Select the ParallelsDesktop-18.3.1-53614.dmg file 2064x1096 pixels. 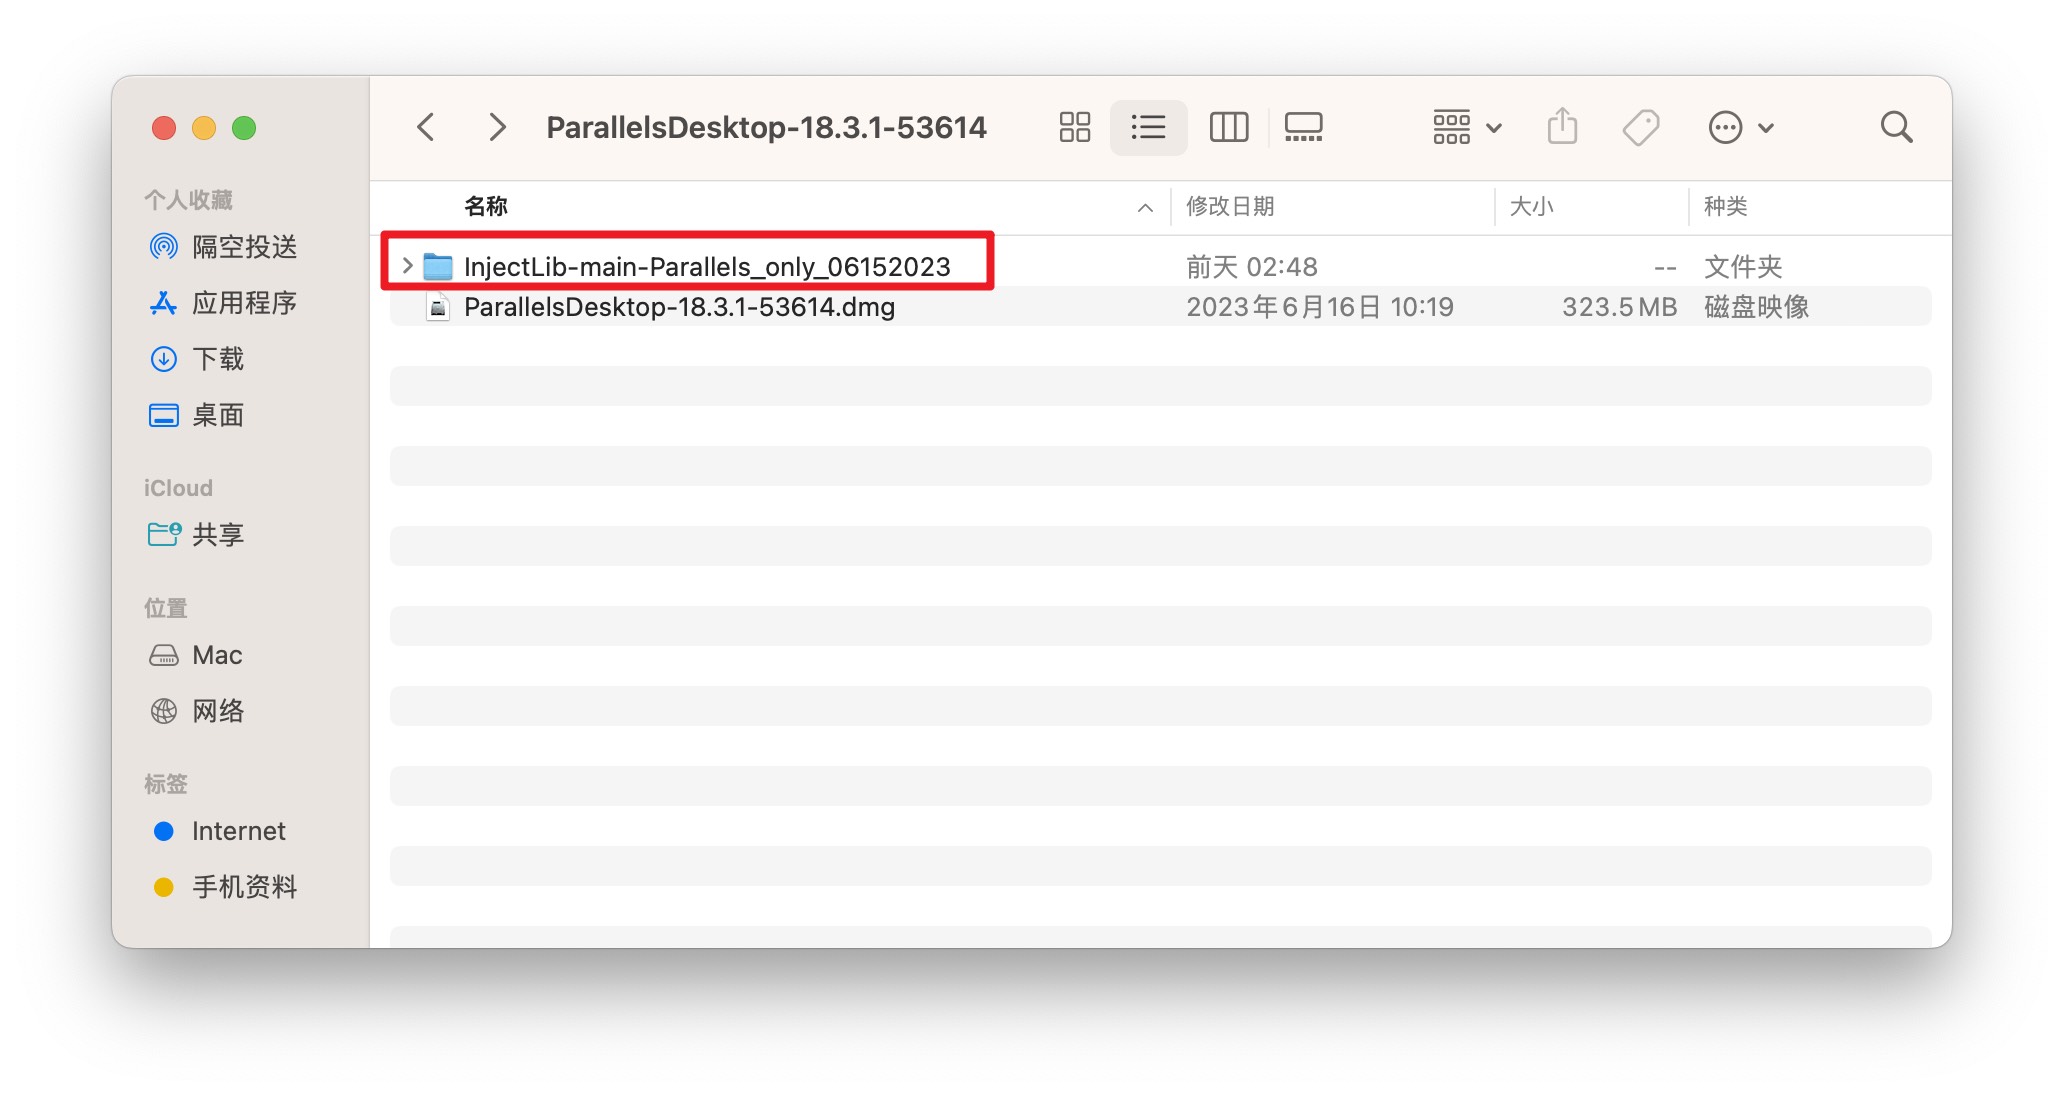679,307
